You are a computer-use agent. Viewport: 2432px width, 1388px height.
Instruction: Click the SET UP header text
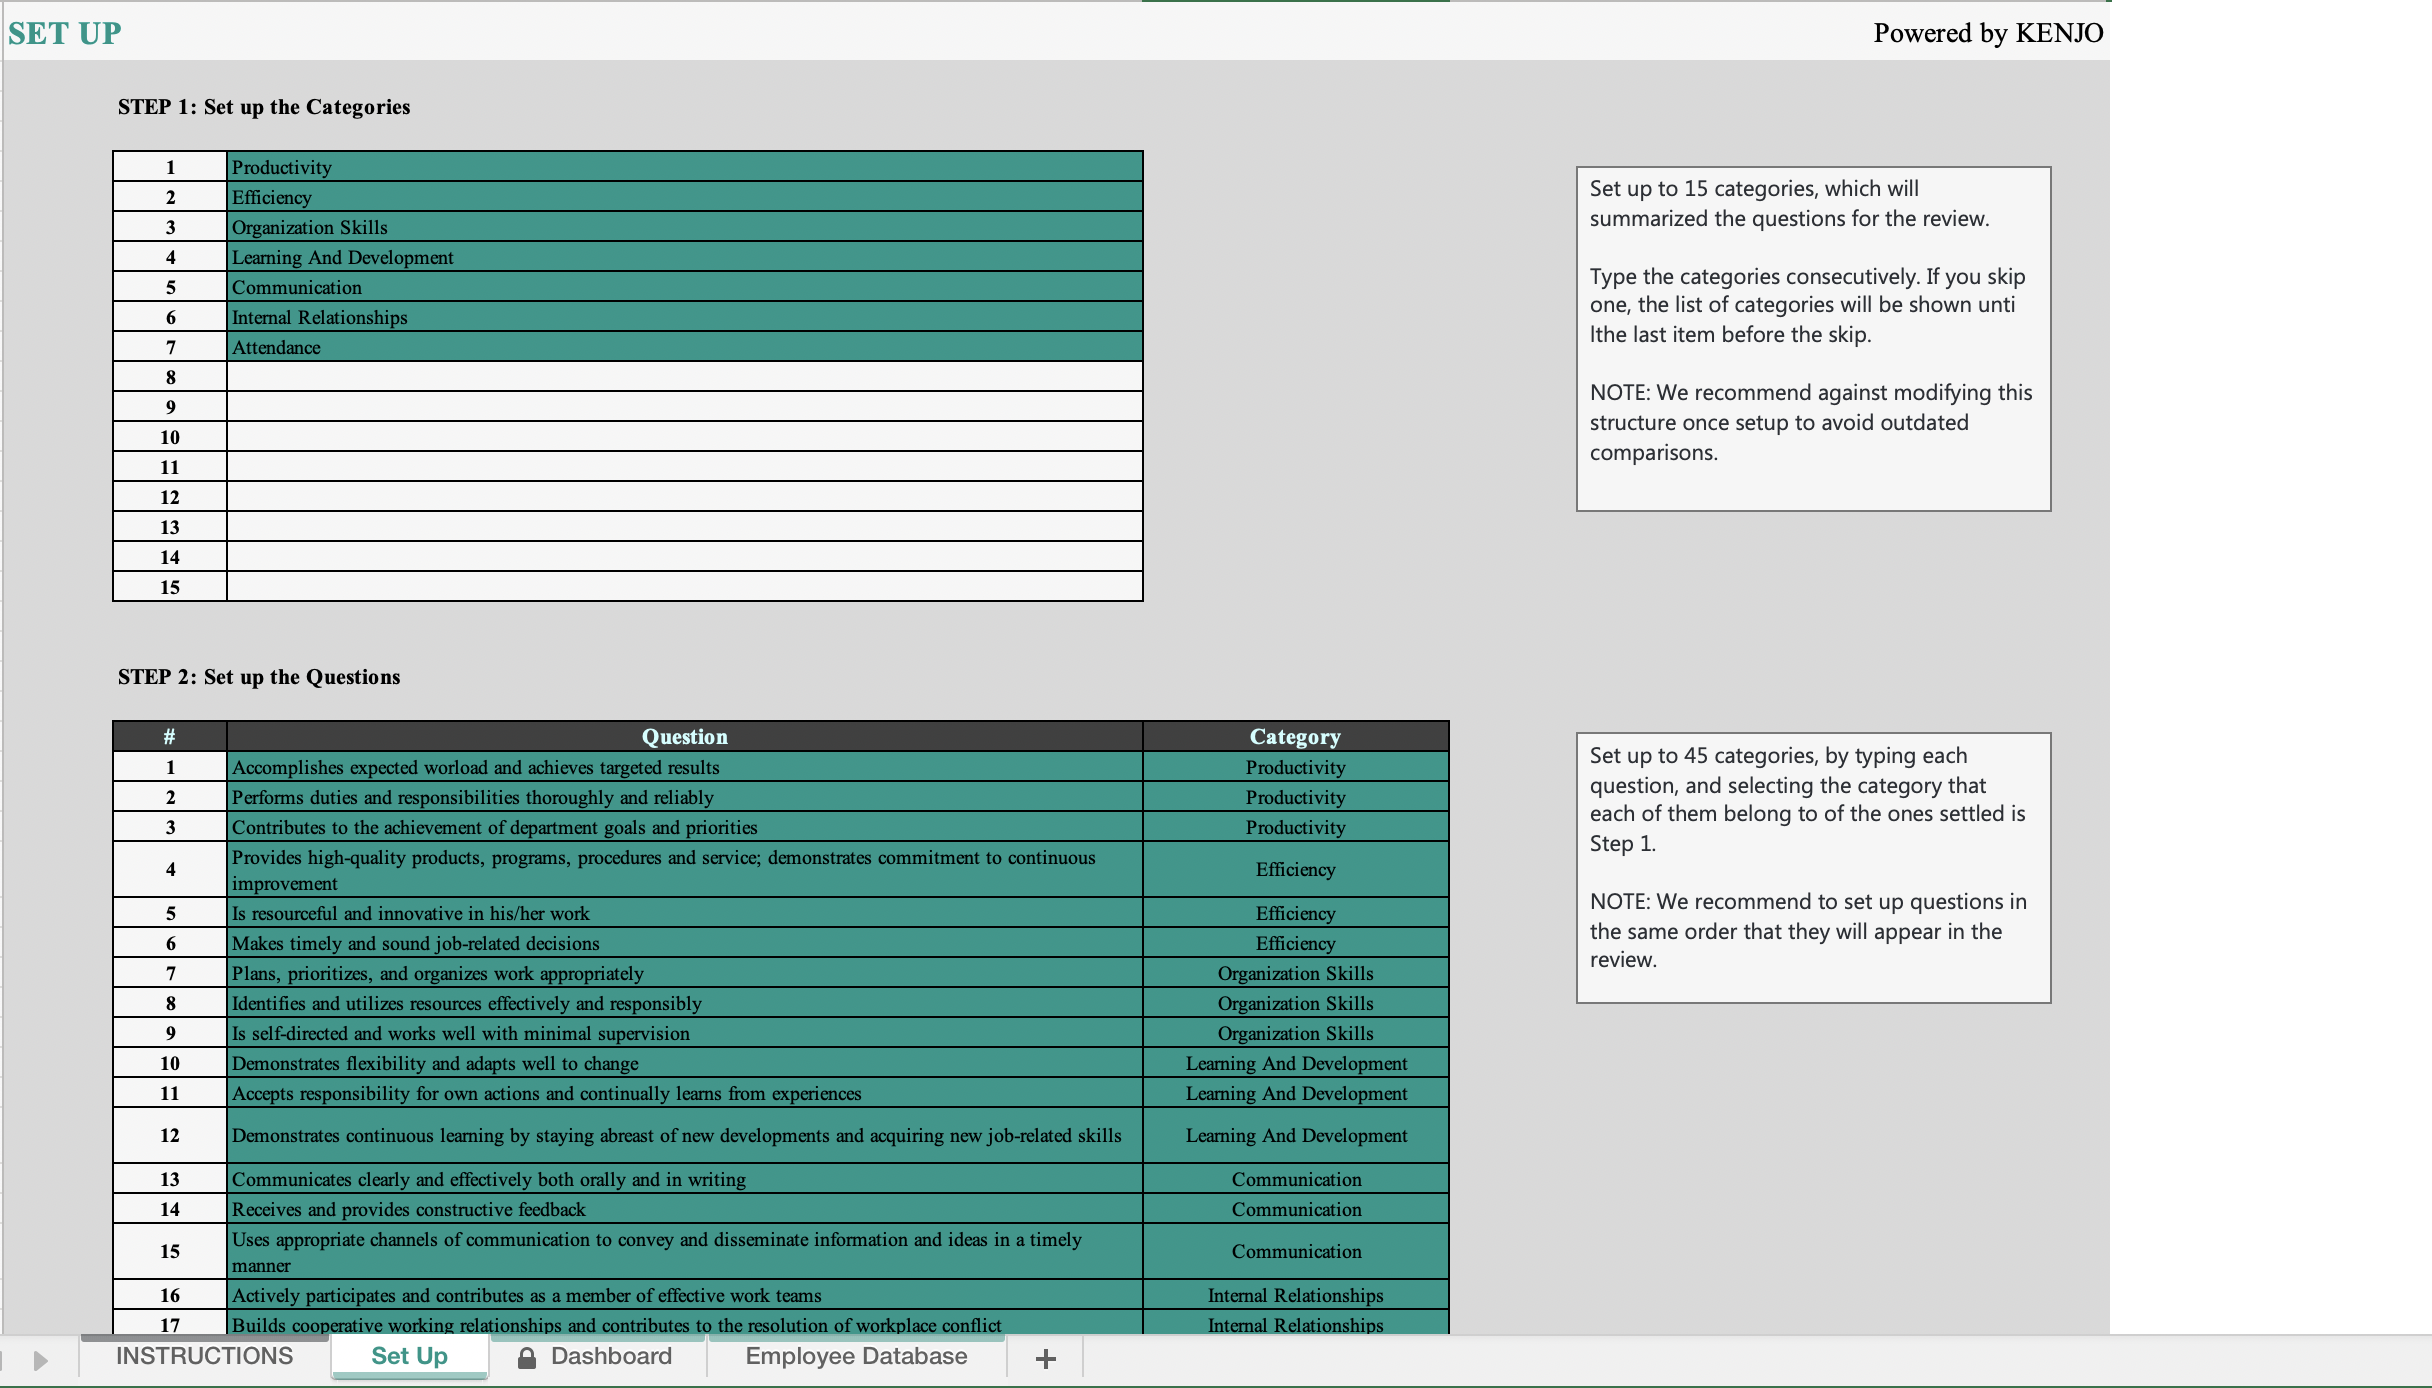pos(67,32)
